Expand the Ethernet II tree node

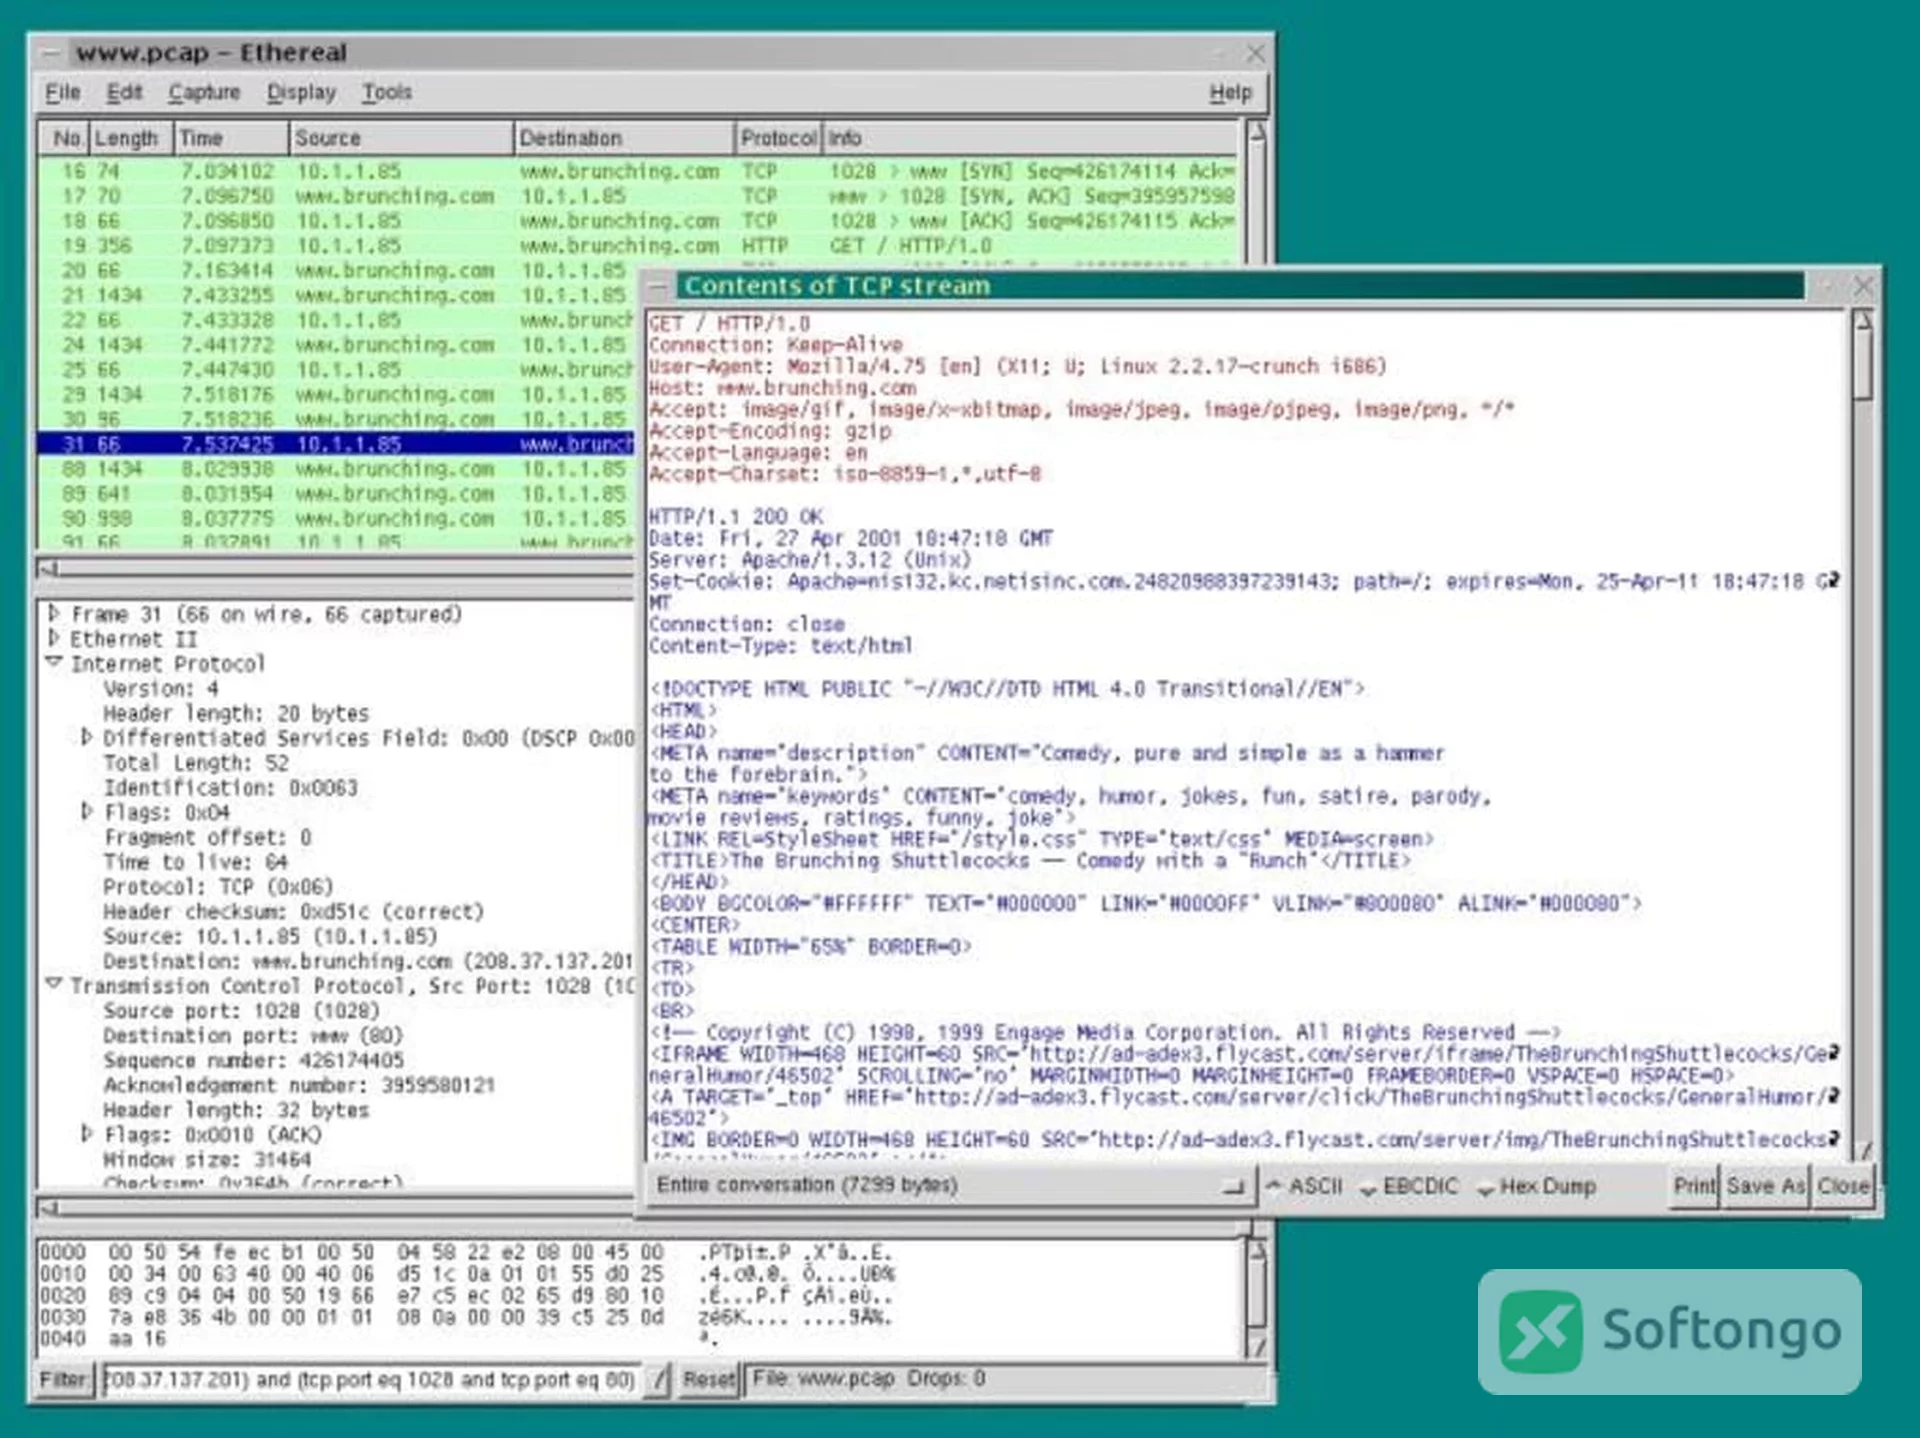tap(54, 638)
